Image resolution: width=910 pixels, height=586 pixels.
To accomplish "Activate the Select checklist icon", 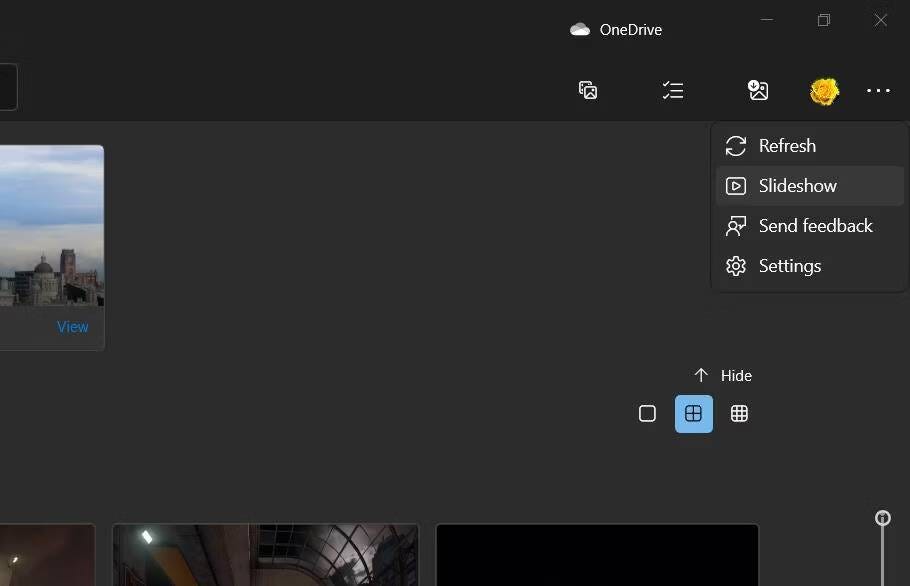I will point(673,91).
